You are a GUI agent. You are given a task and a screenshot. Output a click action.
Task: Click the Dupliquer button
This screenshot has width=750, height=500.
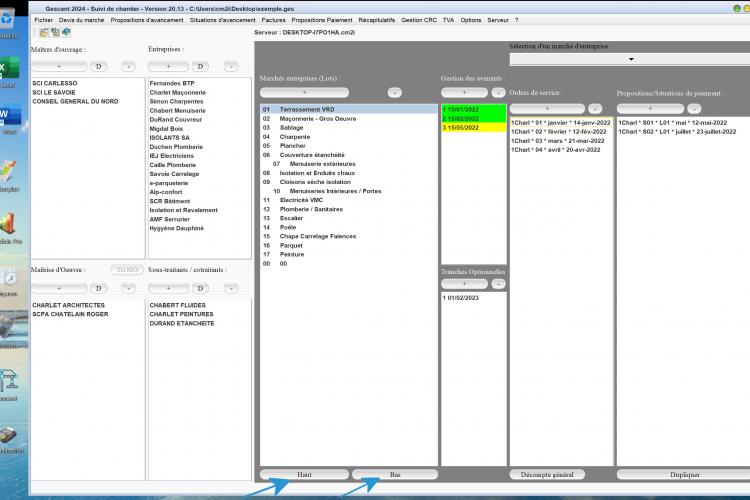click(684, 475)
